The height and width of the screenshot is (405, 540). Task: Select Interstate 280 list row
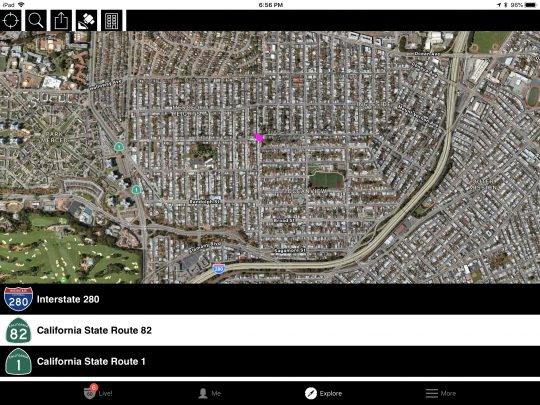pos(270,299)
